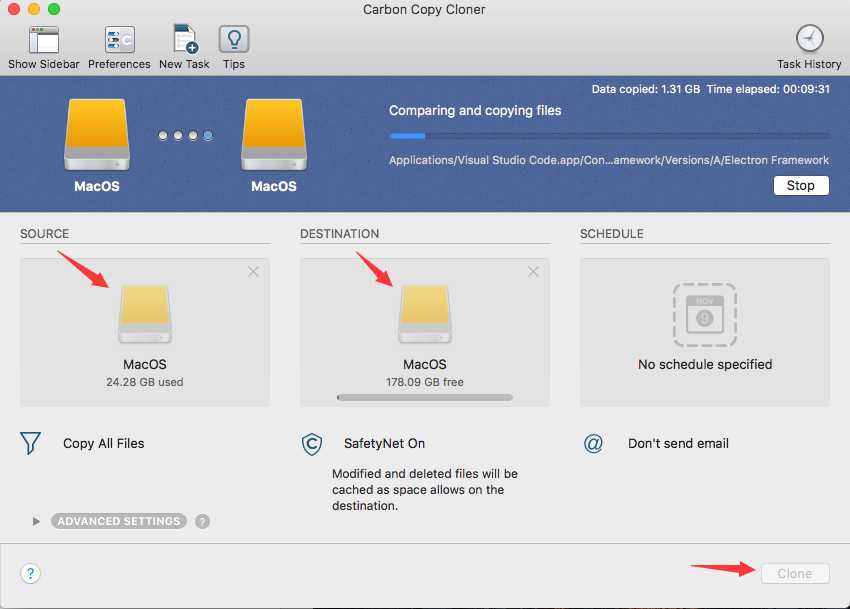This screenshot has width=850, height=609.
Task: Click the SCHEDULE section heading
Action: 611,234
